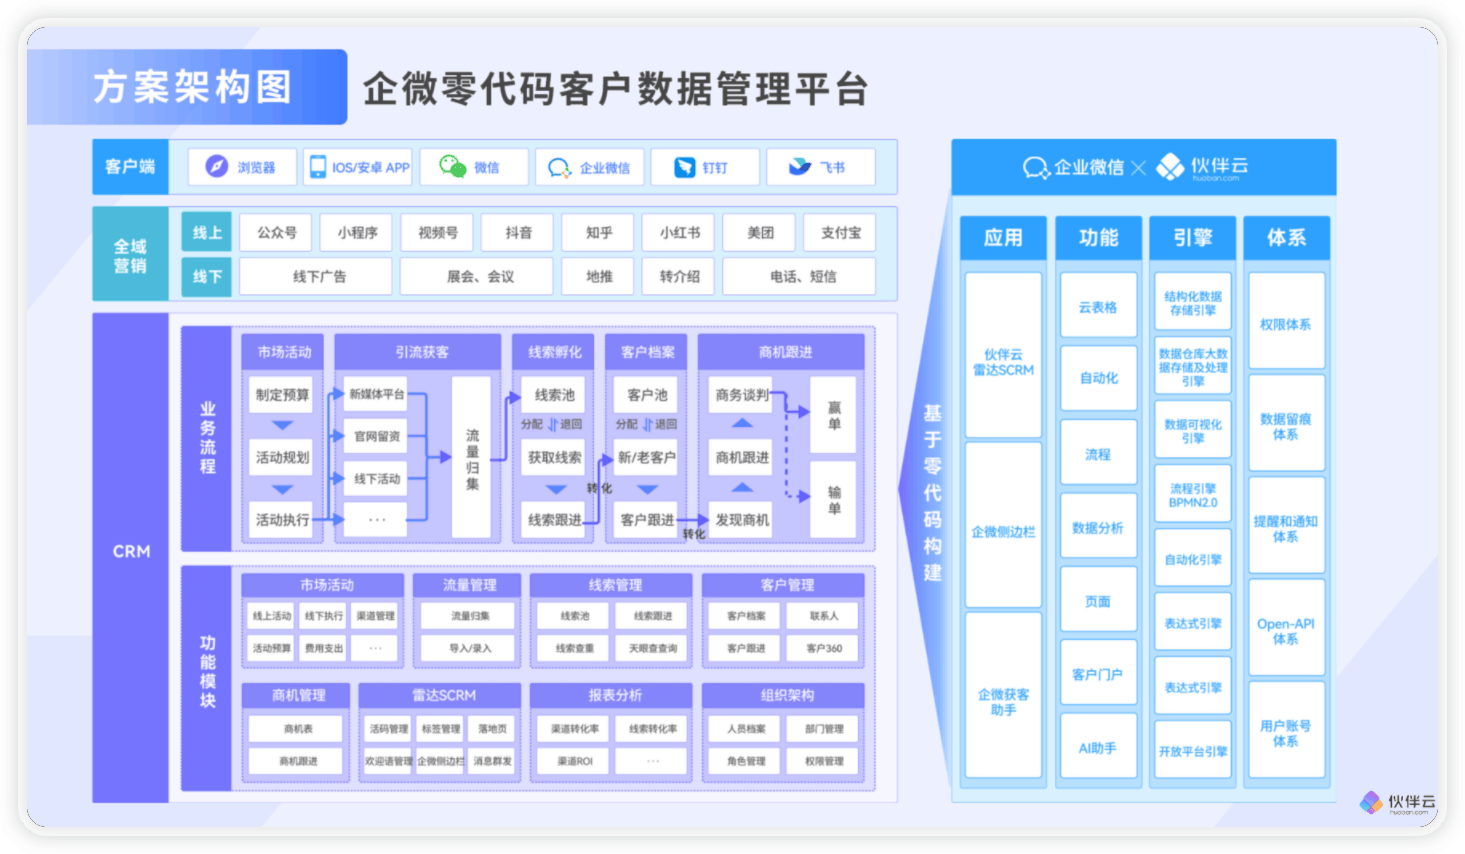The width and height of the screenshot is (1465, 854).
Task: Click the Open-API体系 box
Action: [1286, 630]
